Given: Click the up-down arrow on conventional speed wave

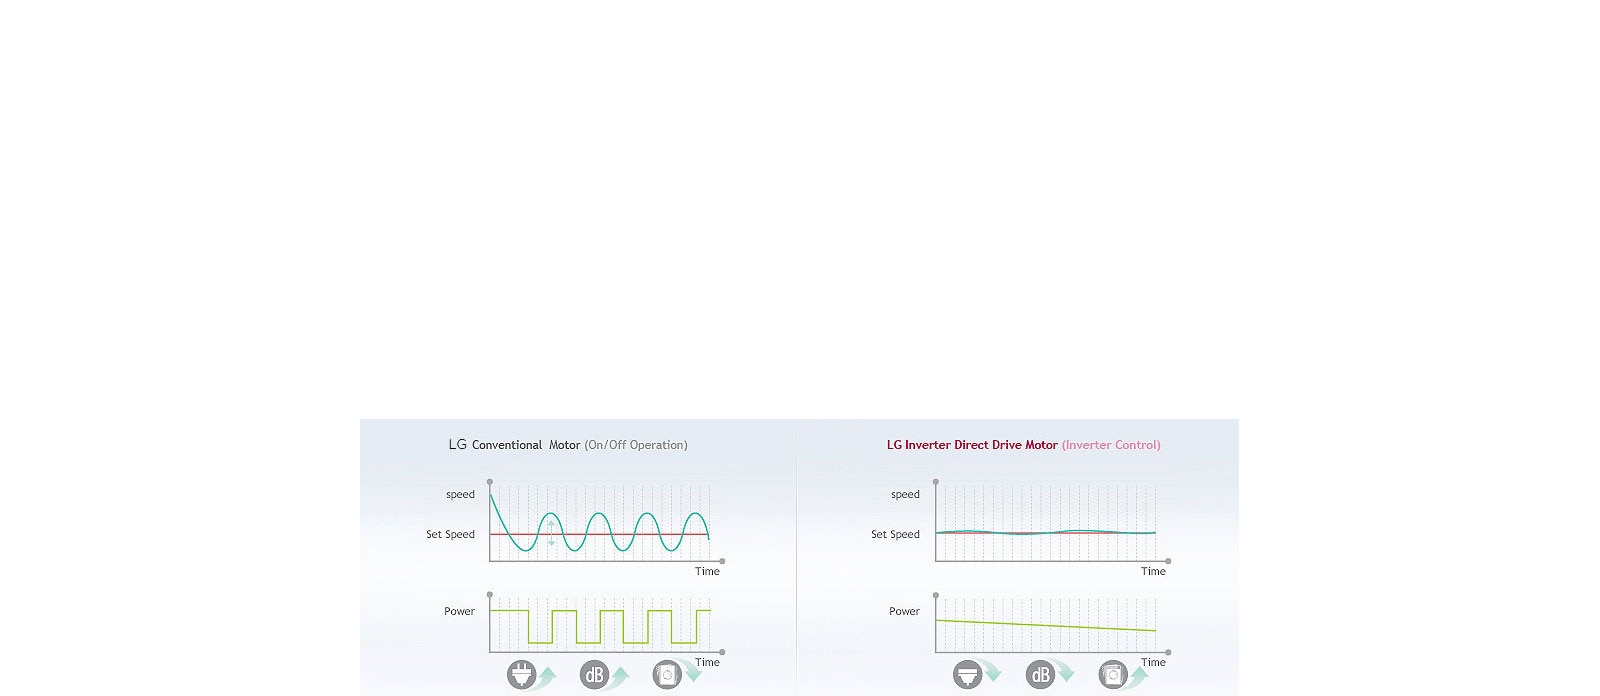Looking at the screenshot, I should (551, 533).
